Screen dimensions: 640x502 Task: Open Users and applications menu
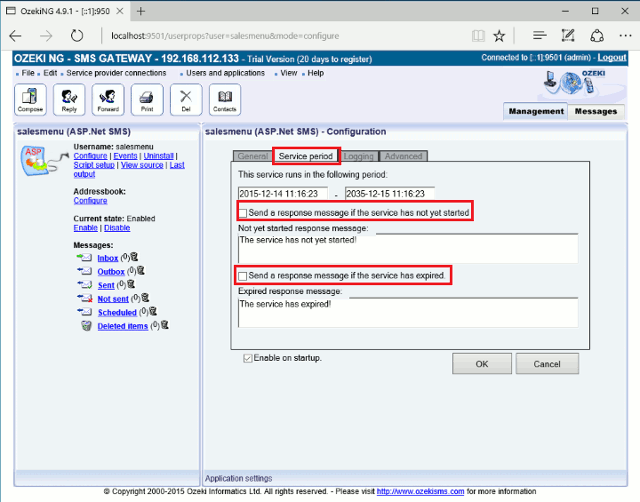tap(225, 73)
